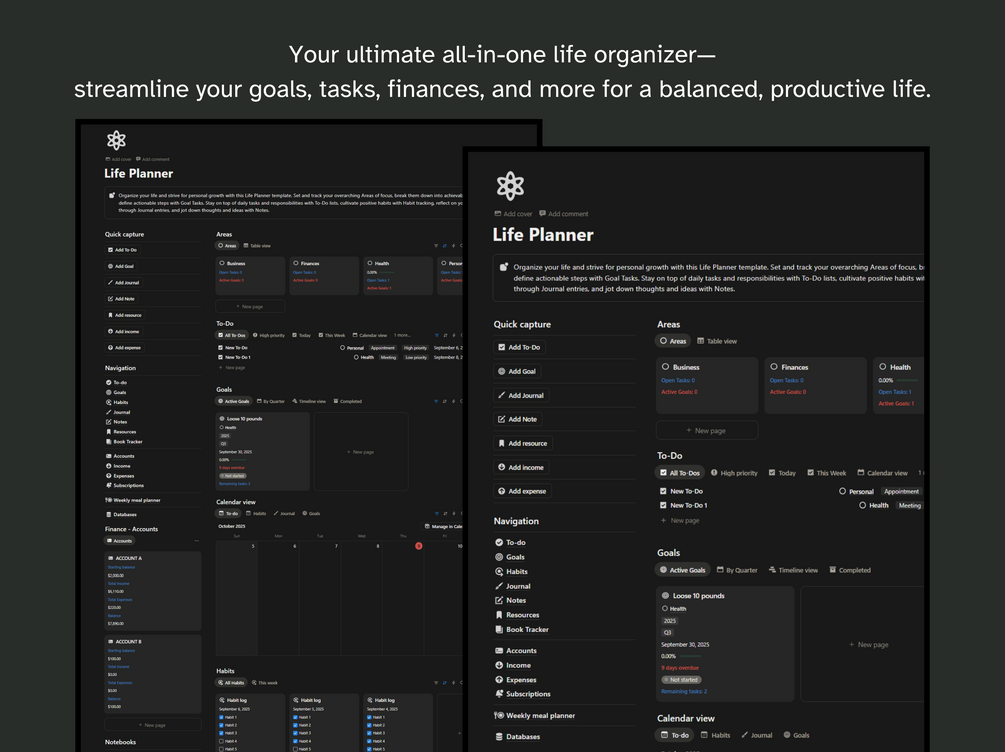Image resolution: width=1005 pixels, height=752 pixels.
Task: Click Add cover in front window
Action: (513, 214)
